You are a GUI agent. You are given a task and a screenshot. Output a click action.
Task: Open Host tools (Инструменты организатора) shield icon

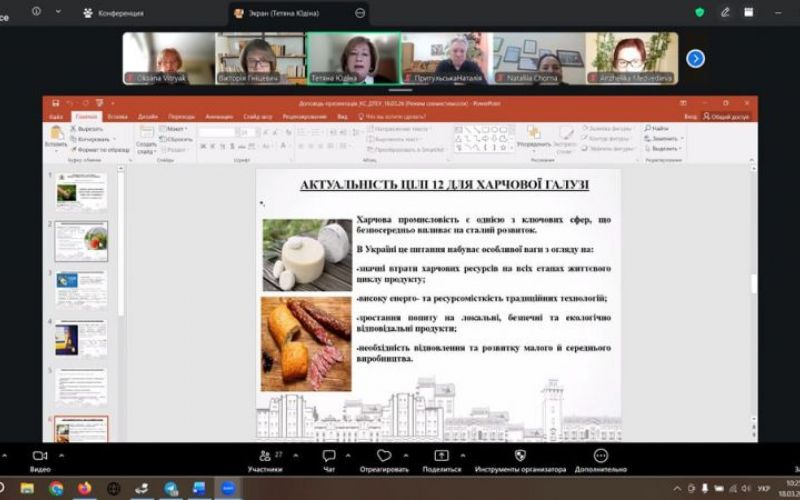(x=520, y=456)
